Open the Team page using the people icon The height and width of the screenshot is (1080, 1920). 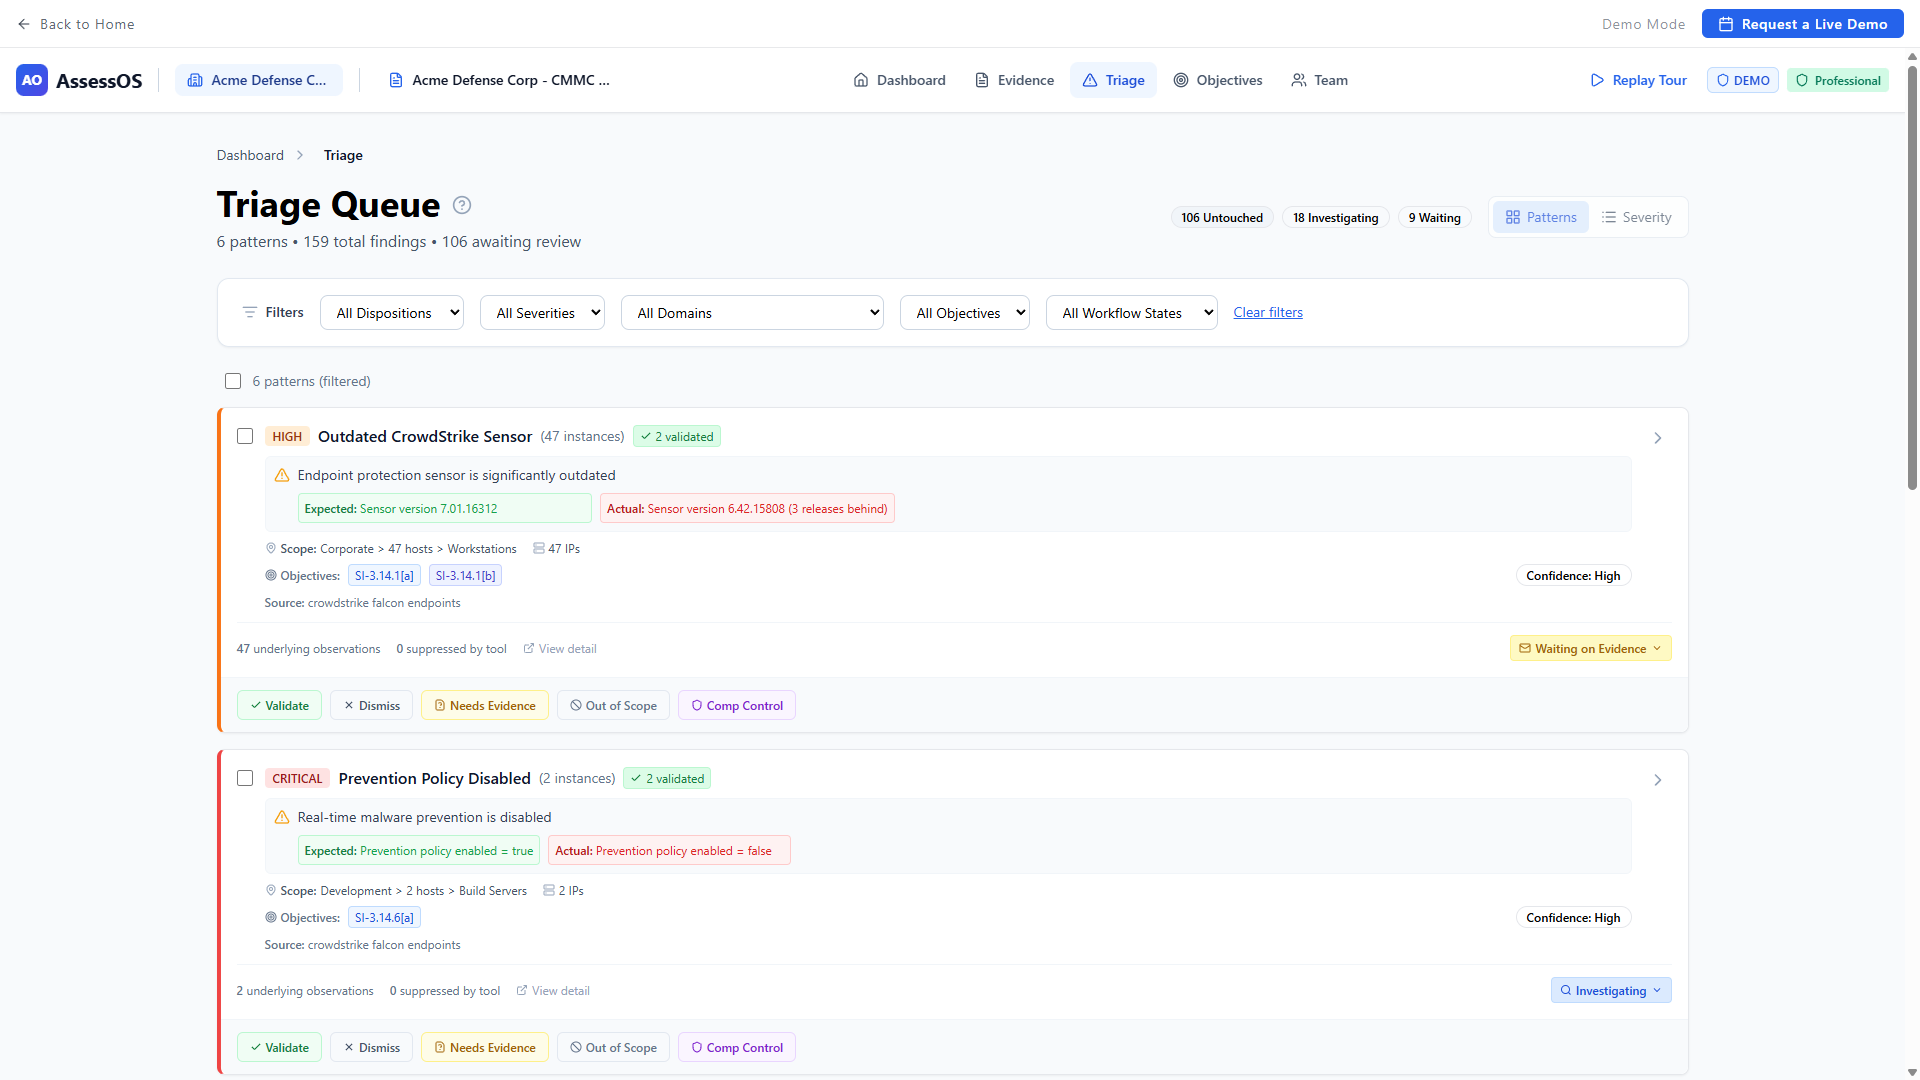[x=1299, y=80]
